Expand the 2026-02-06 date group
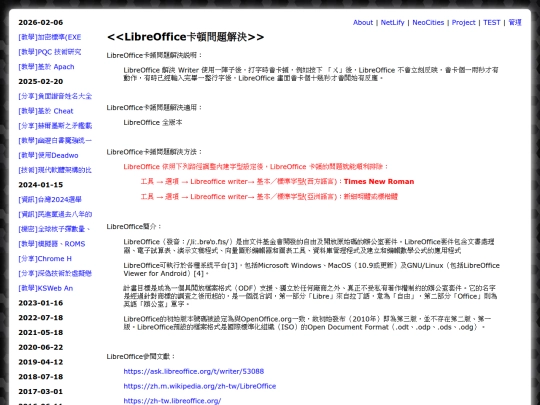 click(41, 22)
